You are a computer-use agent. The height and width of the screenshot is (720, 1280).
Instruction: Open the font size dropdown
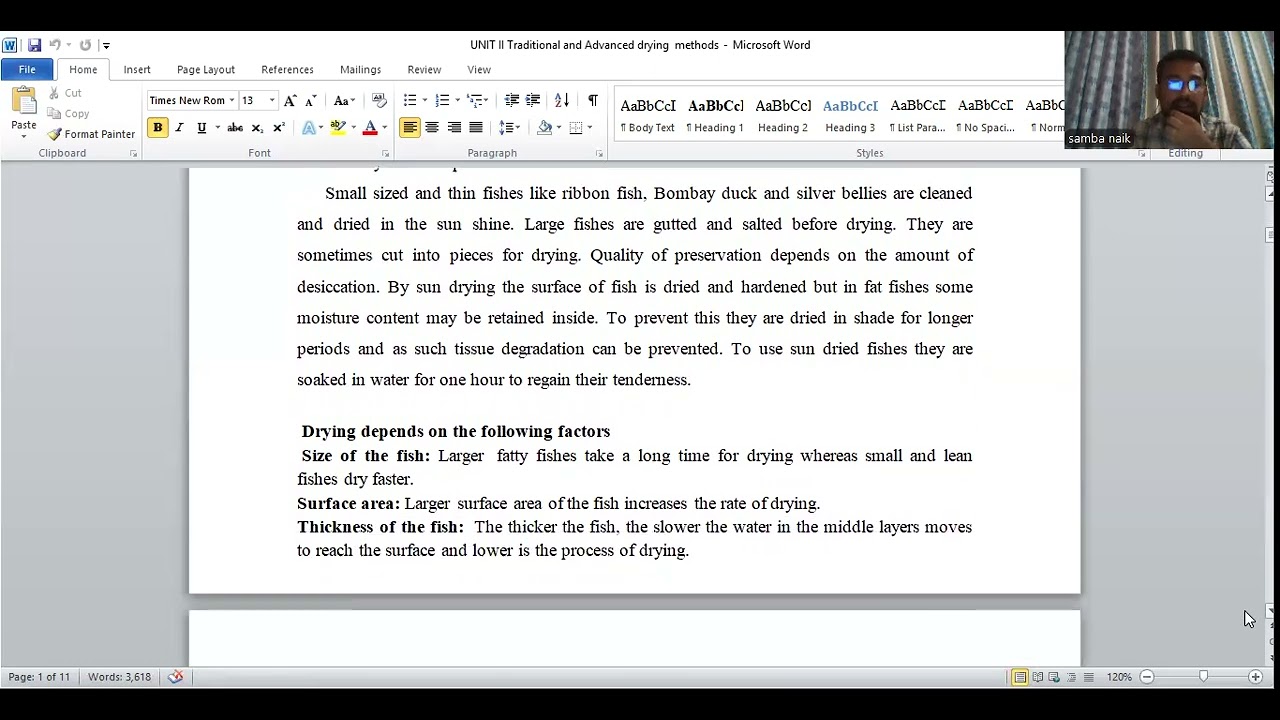271,100
